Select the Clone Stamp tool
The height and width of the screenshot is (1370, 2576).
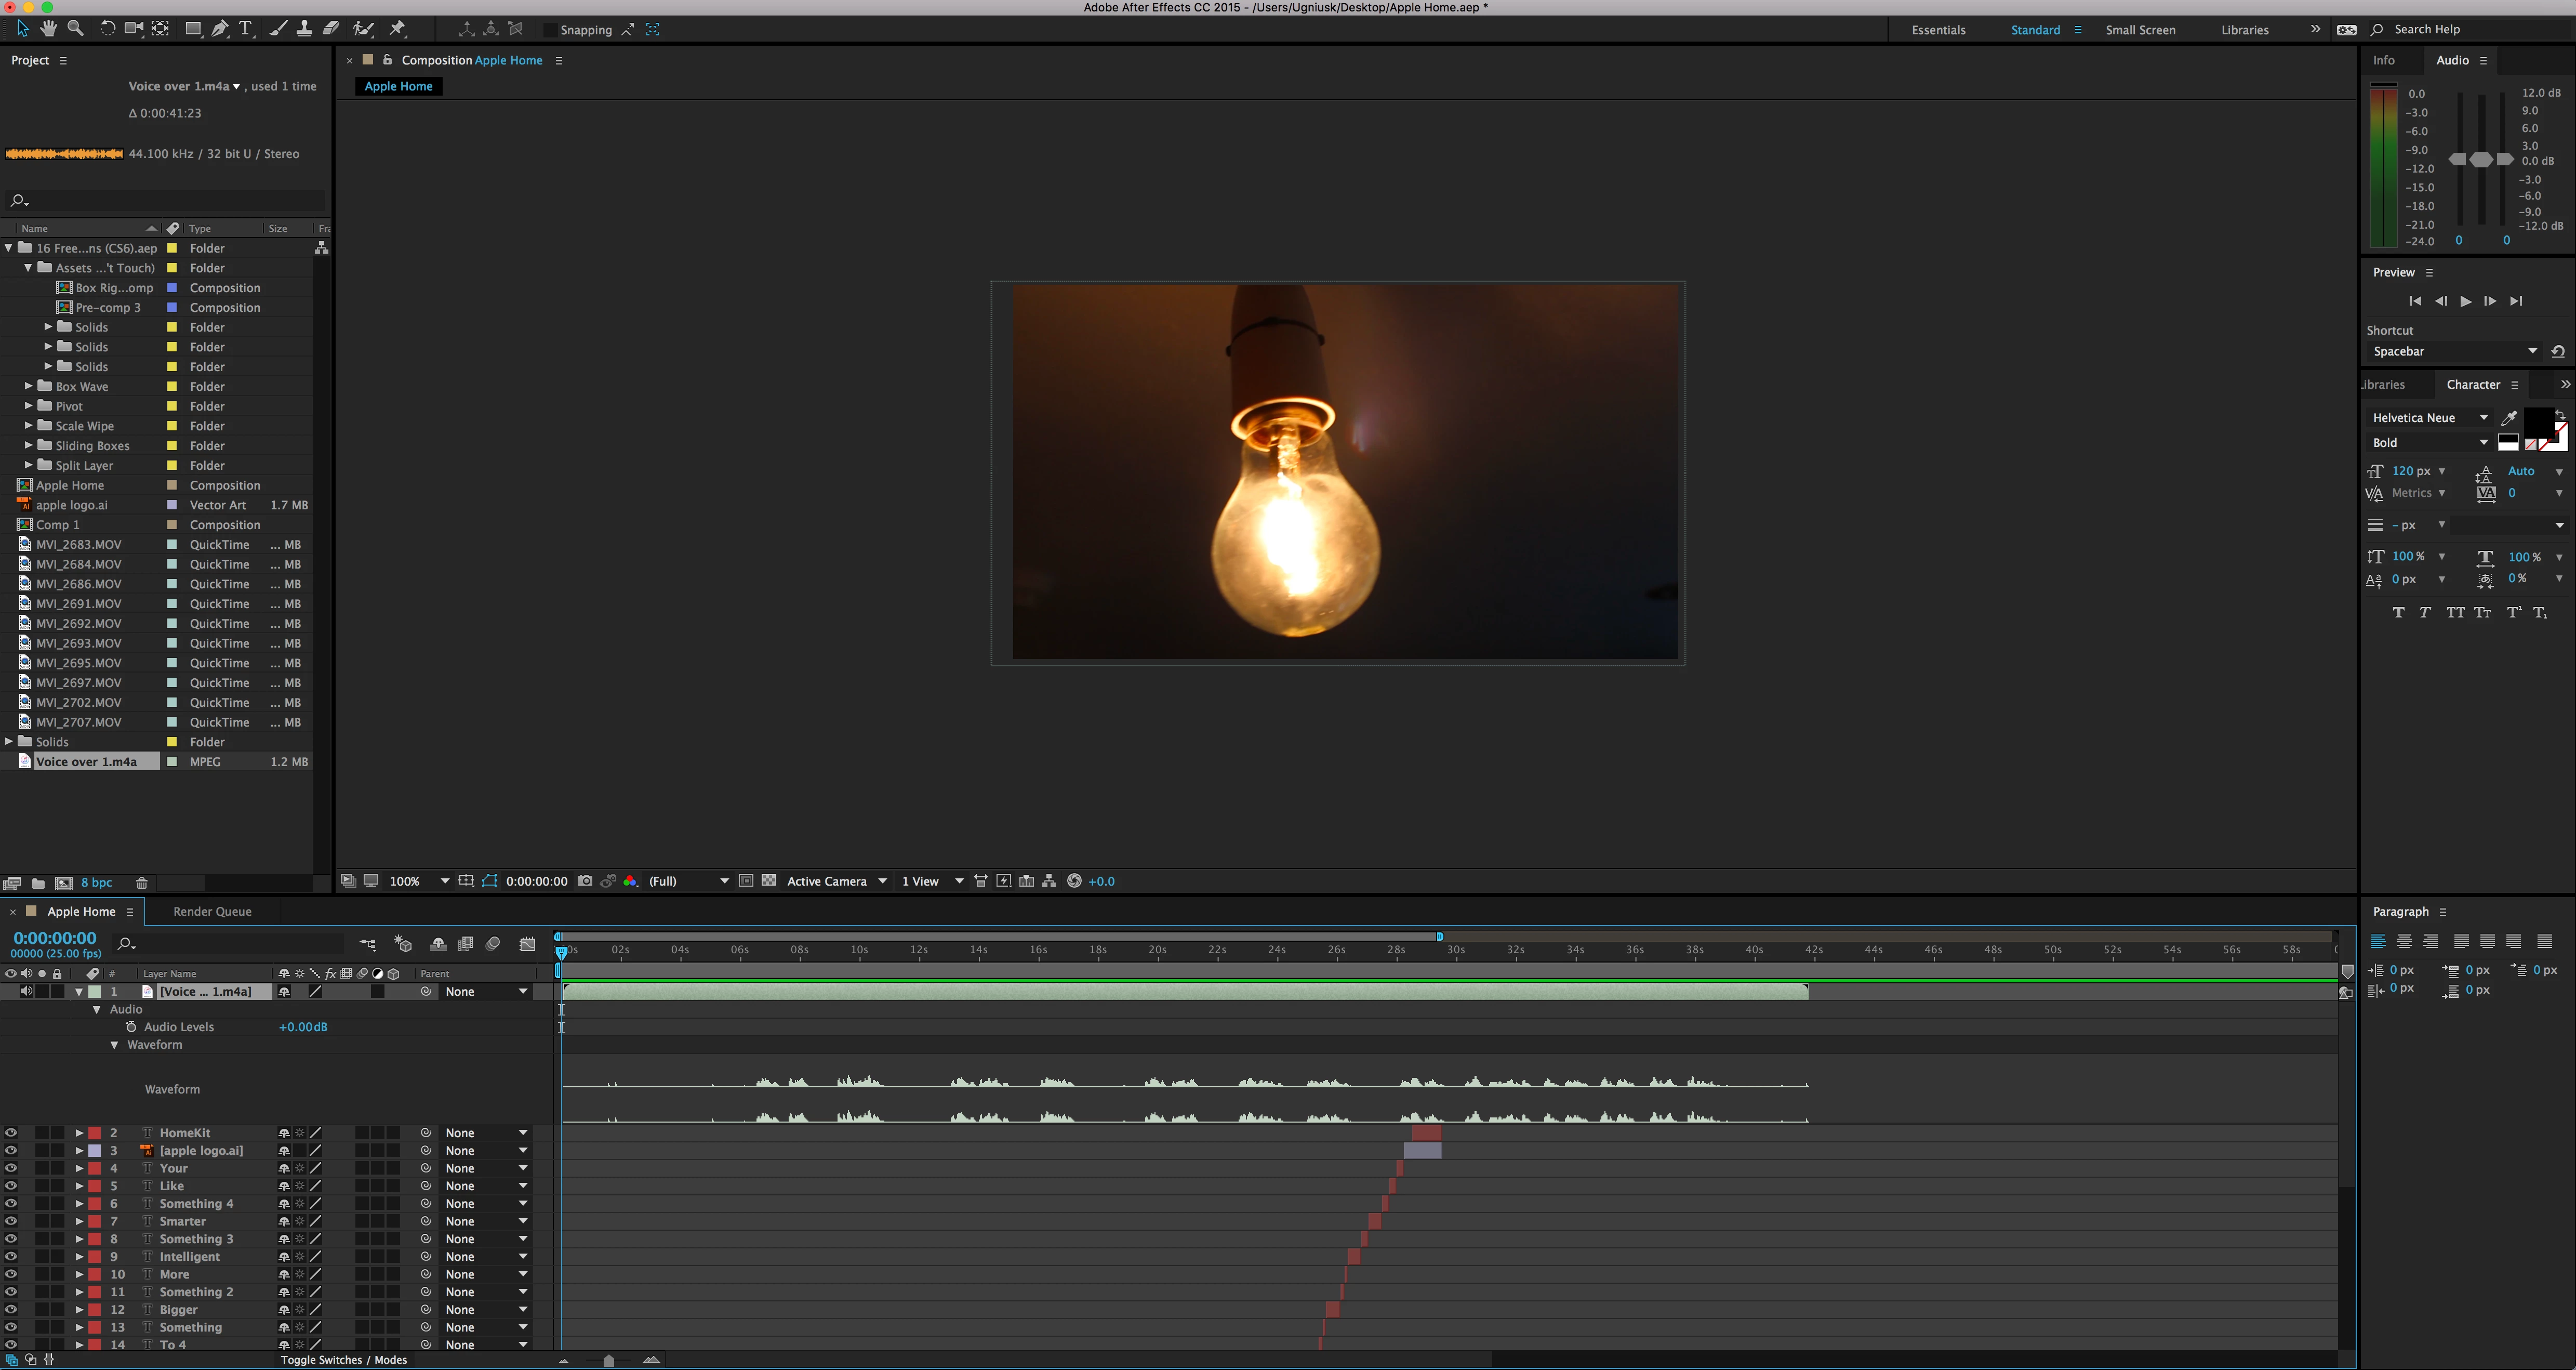pyautogui.click(x=304, y=29)
